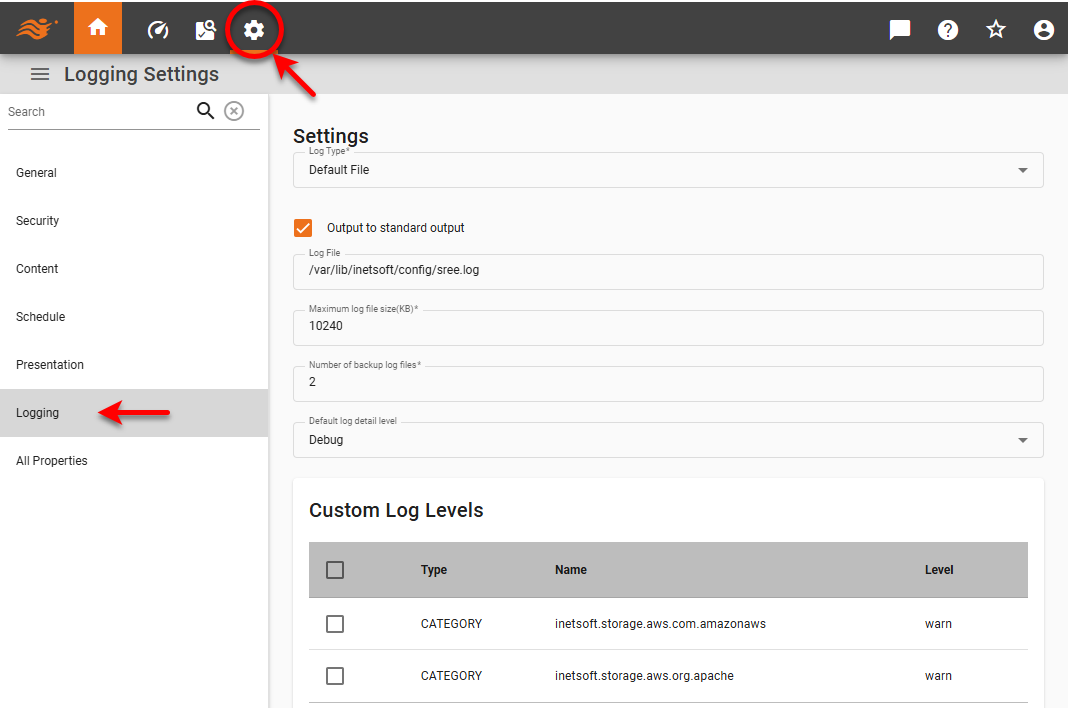Open the All Properties page
The width and height of the screenshot is (1068, 708).
51,460
